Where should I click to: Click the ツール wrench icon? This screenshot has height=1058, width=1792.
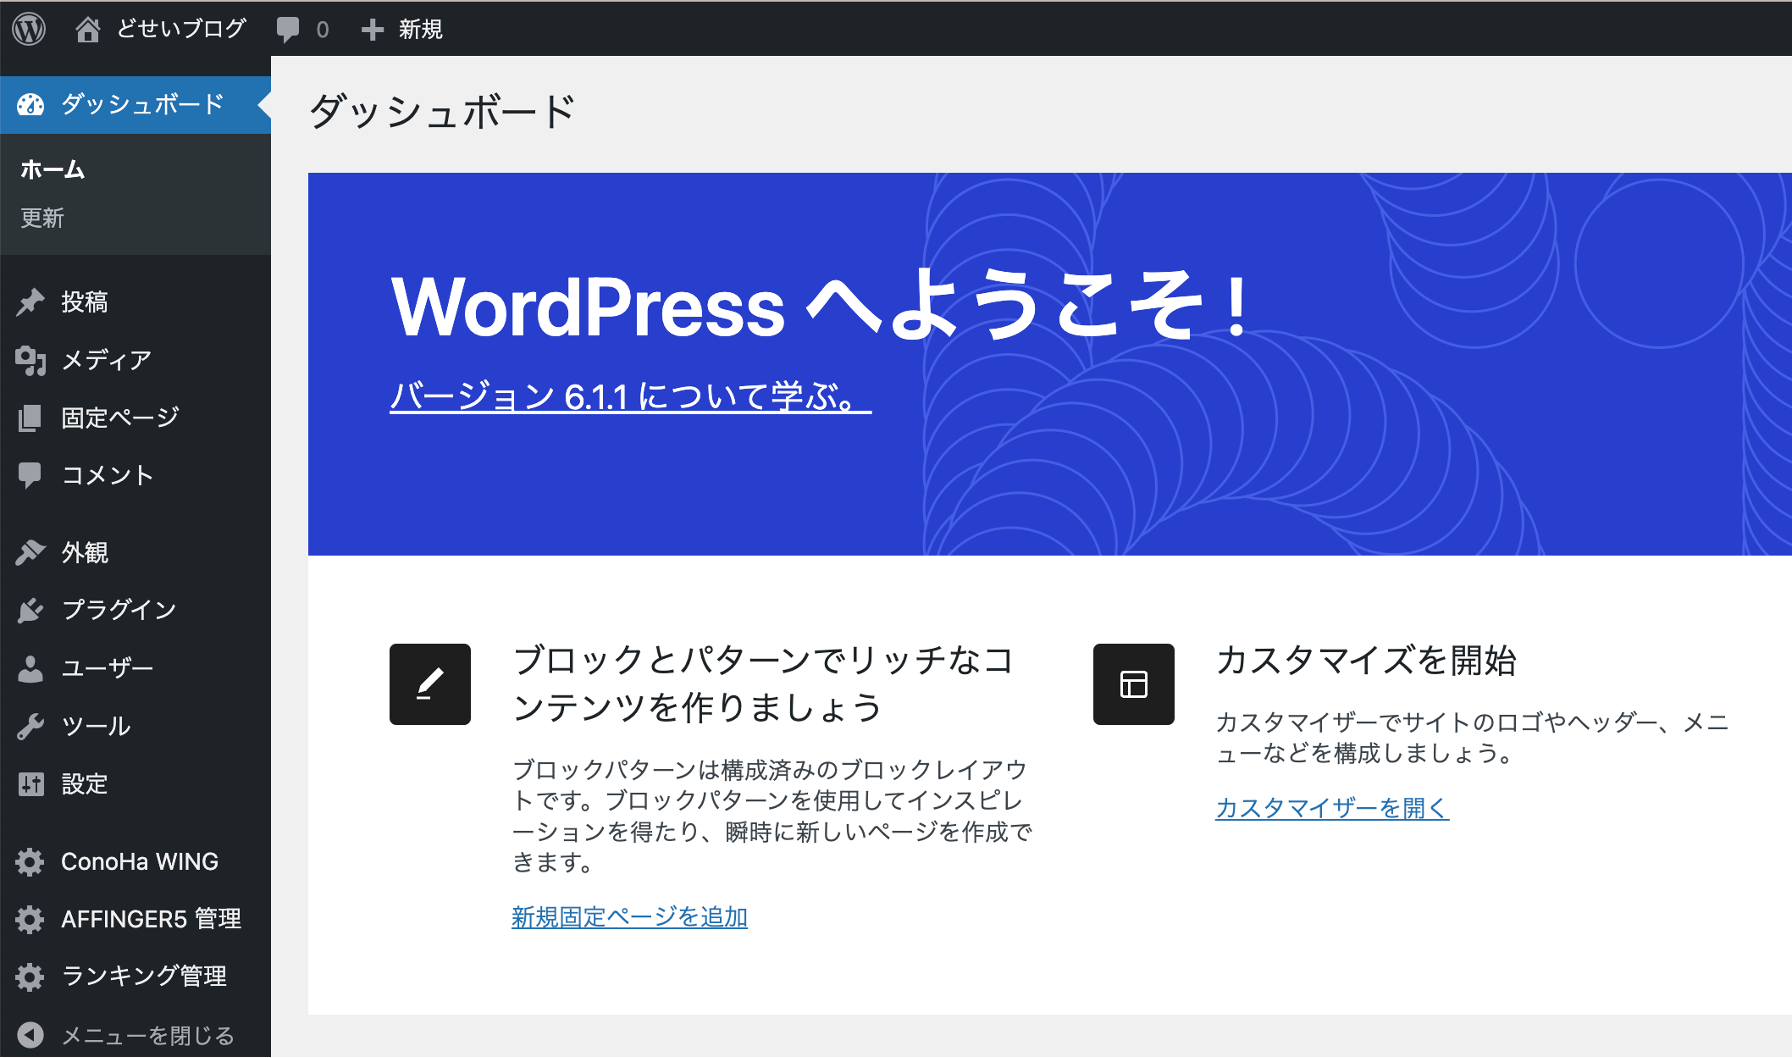(x=31, y=726)
